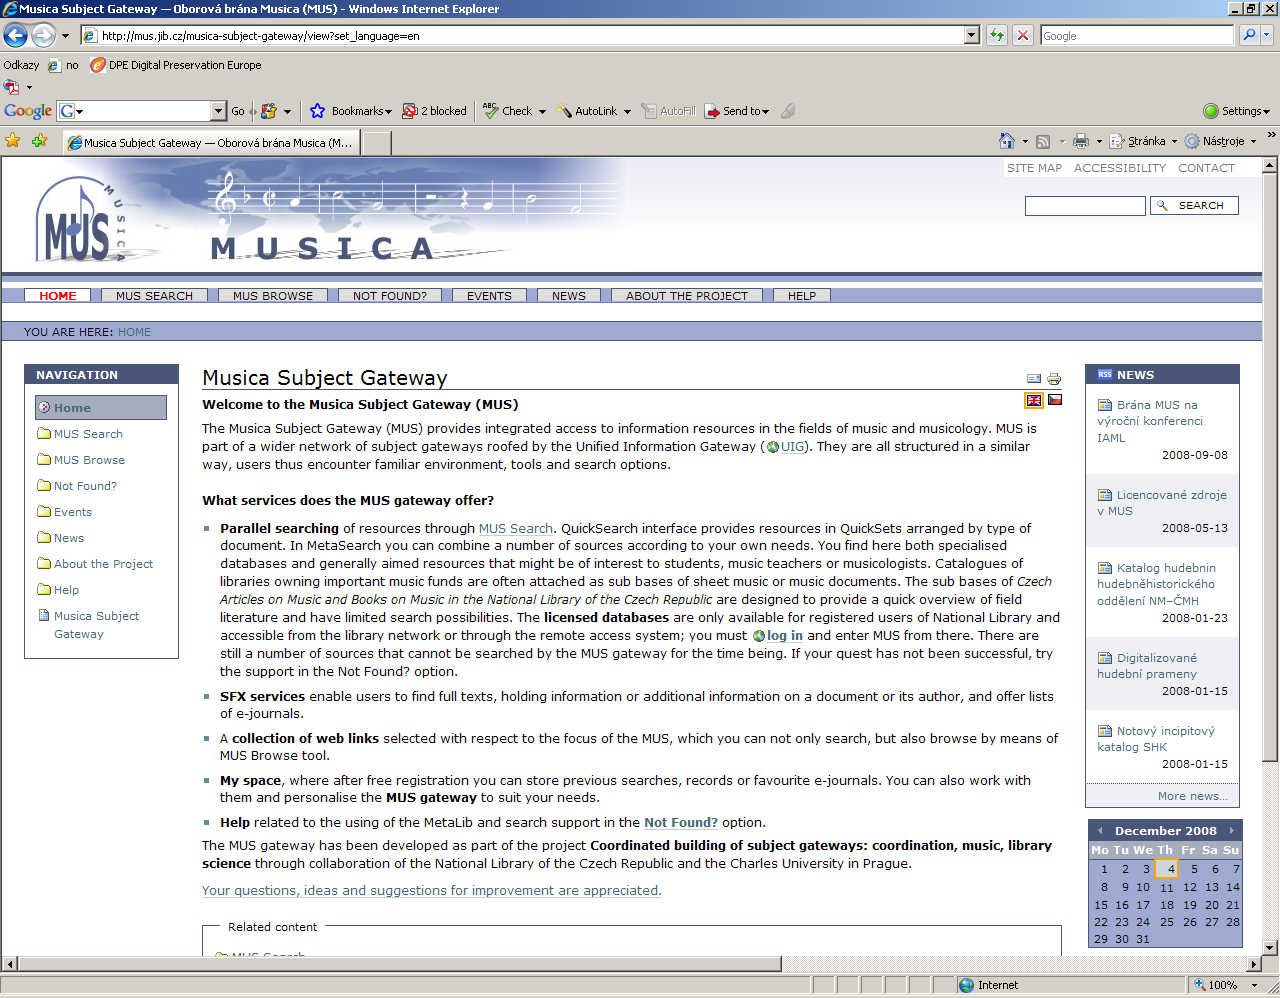Click the RSS icon in News header
The height and width of the screenshot is (998, 1280).
pos(1104,375)
